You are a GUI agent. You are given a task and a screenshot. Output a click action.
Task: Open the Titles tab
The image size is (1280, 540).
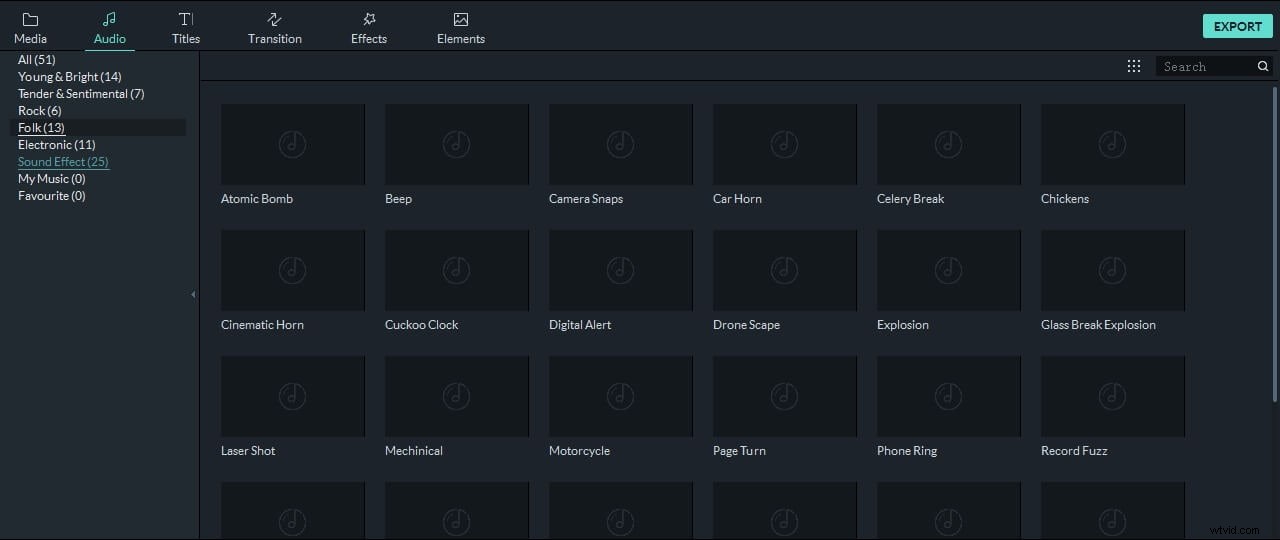click(x=186, y=28)
